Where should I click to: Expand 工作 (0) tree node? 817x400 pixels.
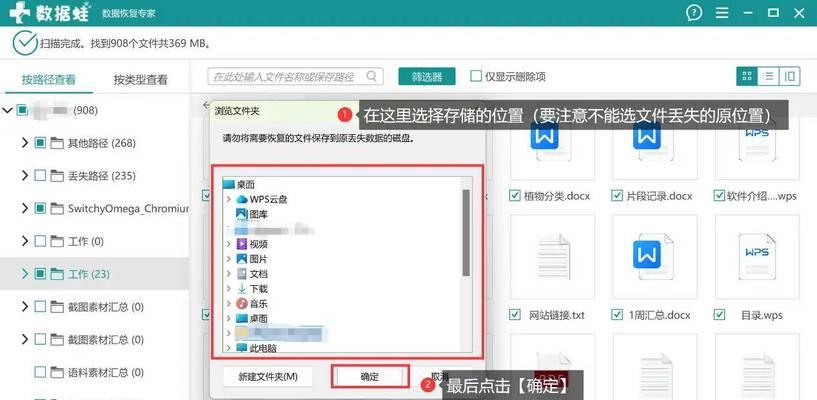(24, 241)
